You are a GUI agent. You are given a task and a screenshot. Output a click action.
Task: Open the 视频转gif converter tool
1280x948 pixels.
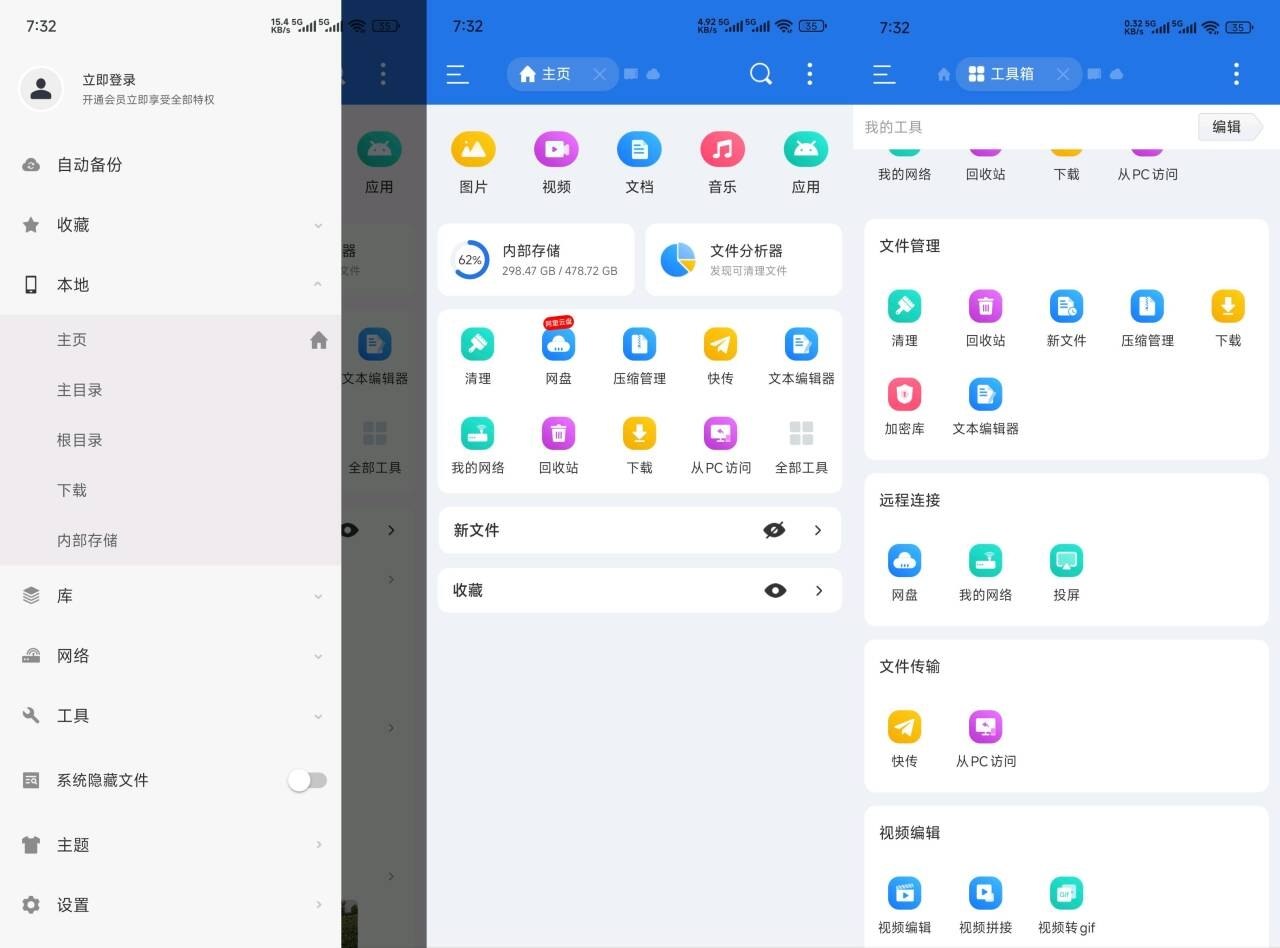1066,894
